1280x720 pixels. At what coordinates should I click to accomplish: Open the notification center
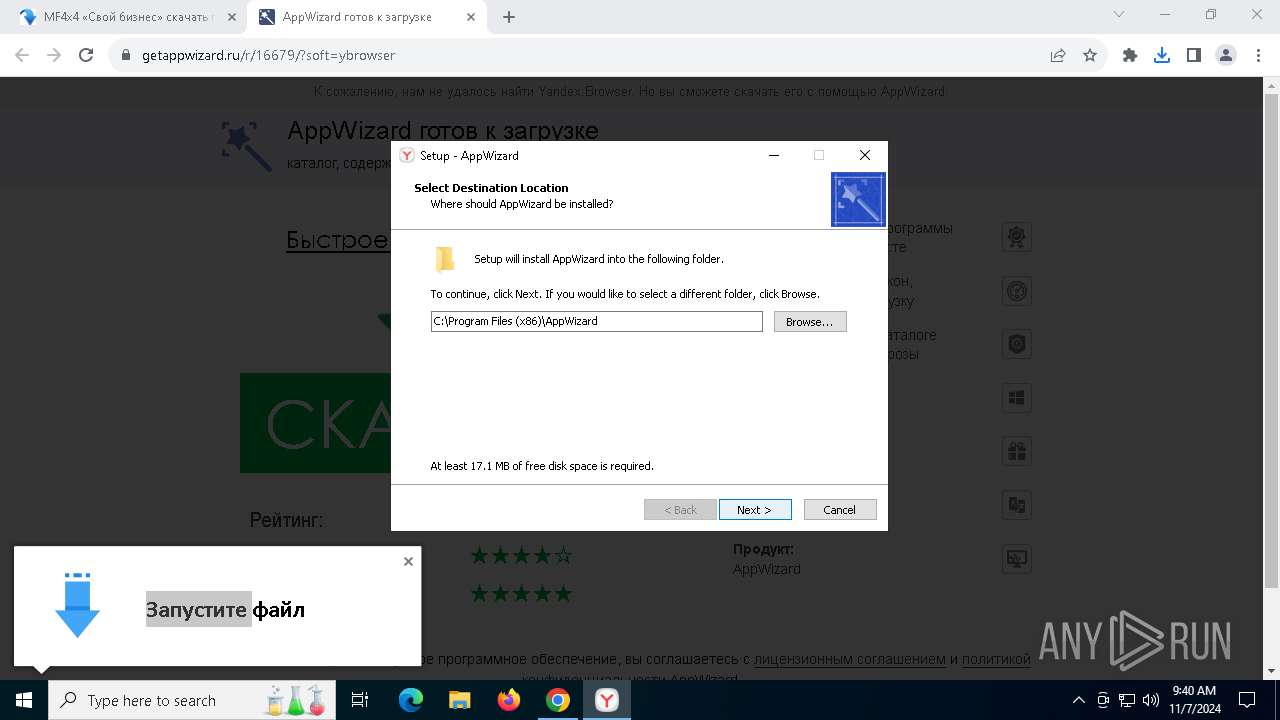pyautogui.click(x=1247, y=700)
